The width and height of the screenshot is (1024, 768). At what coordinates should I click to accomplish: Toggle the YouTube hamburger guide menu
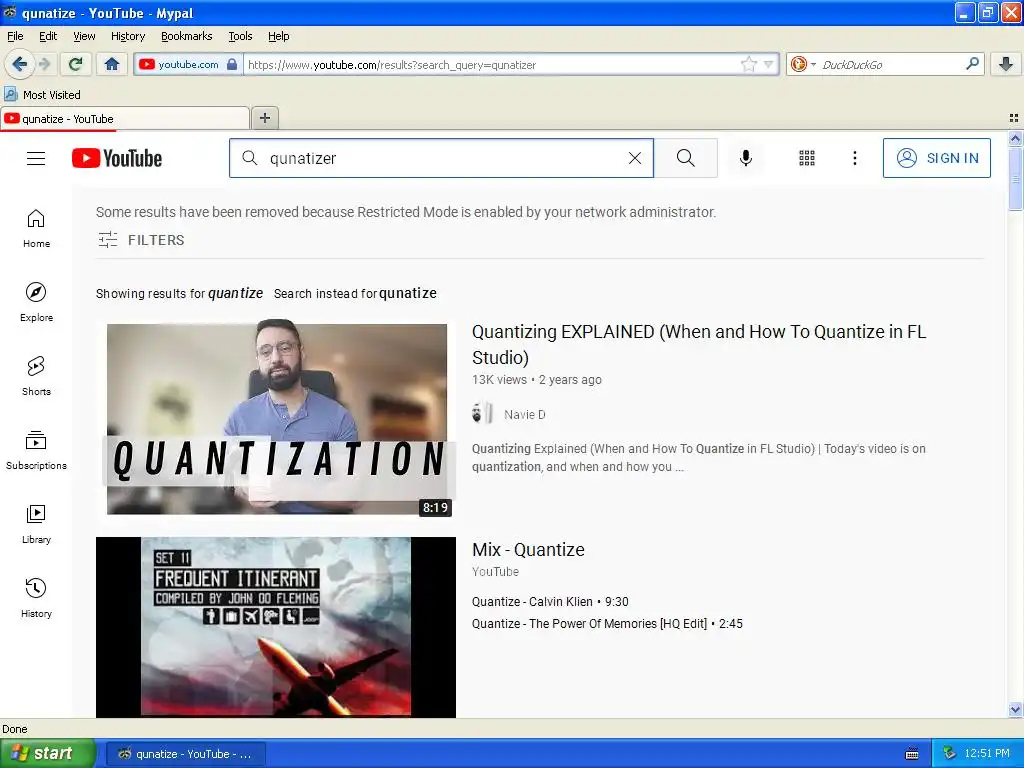36,158
